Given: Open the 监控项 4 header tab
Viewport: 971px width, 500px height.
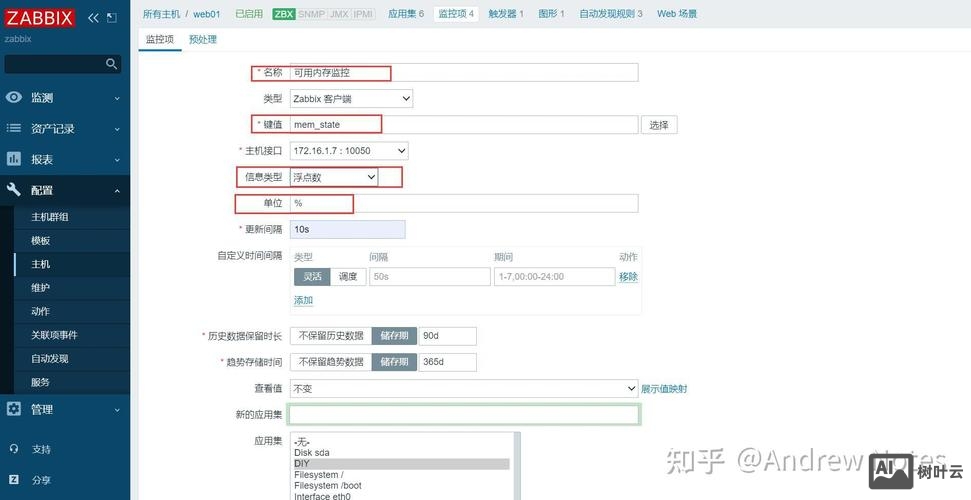Looking at the screenshot, I should tap(456, 14).
